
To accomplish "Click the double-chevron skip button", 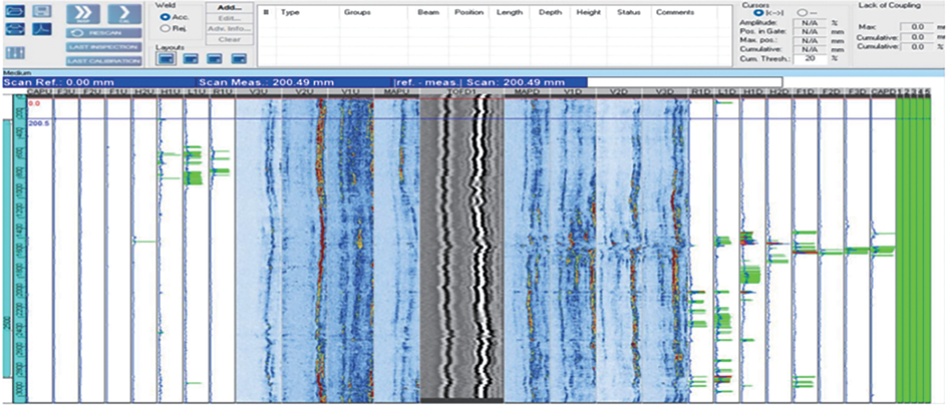I will [83, 13].
